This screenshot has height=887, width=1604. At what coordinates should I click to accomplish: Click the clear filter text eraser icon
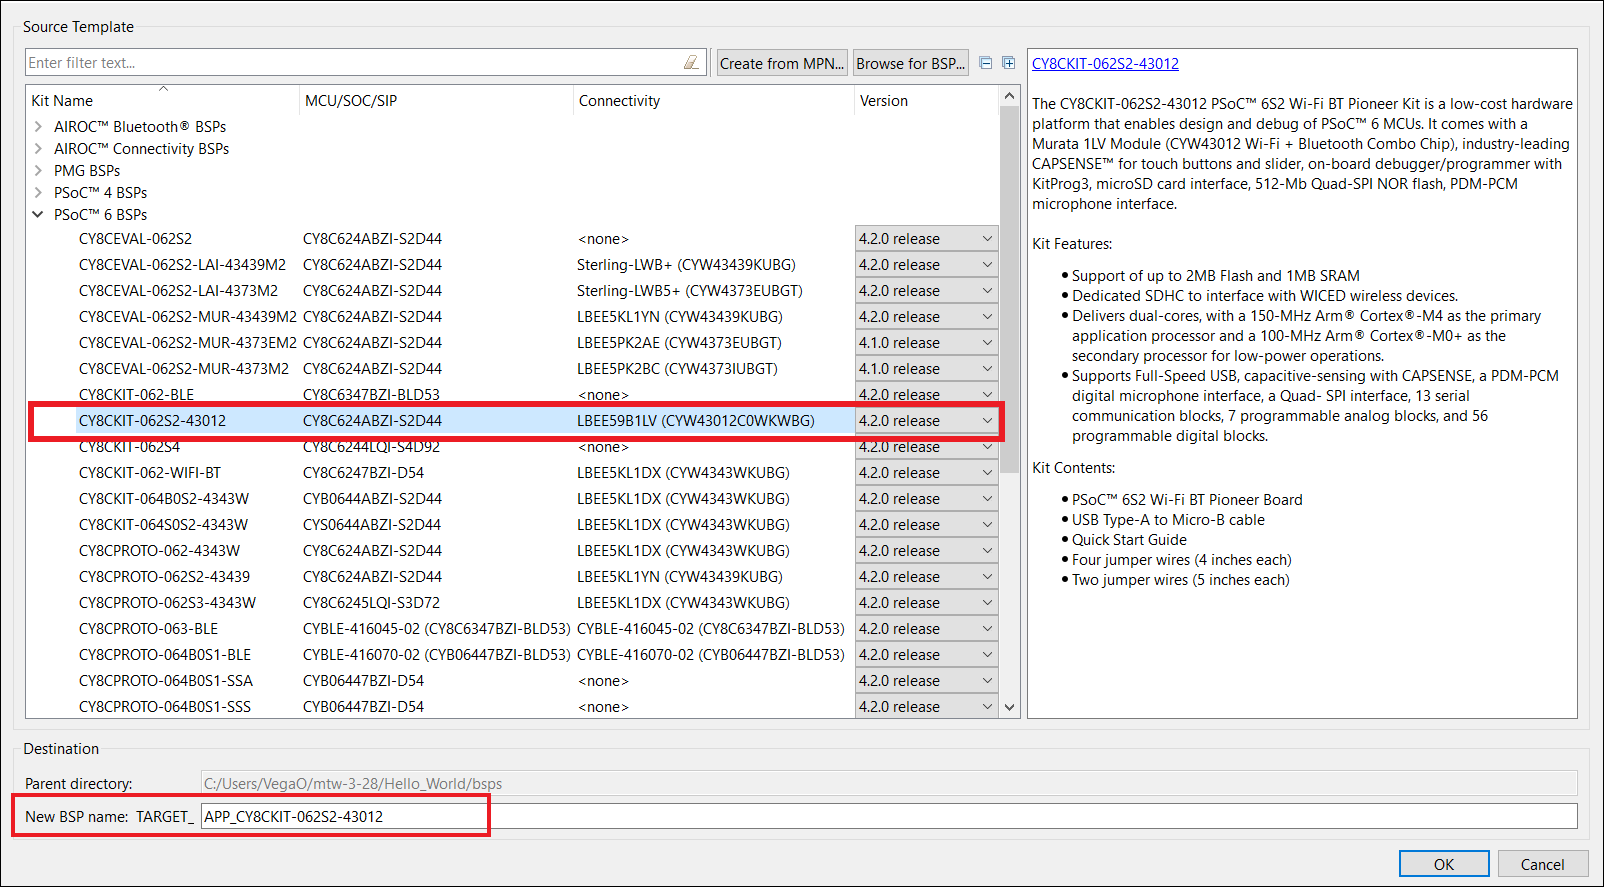tap(691, 62)
